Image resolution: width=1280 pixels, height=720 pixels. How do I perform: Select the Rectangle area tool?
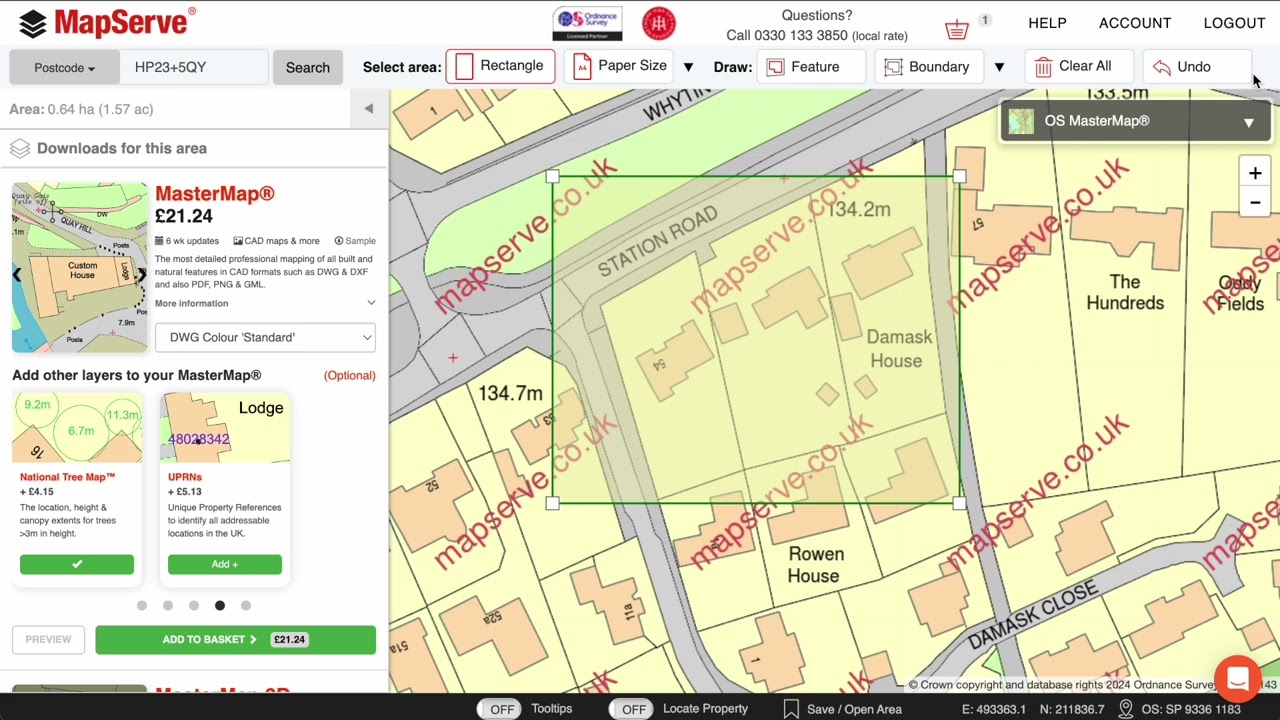tap(500, 66)
